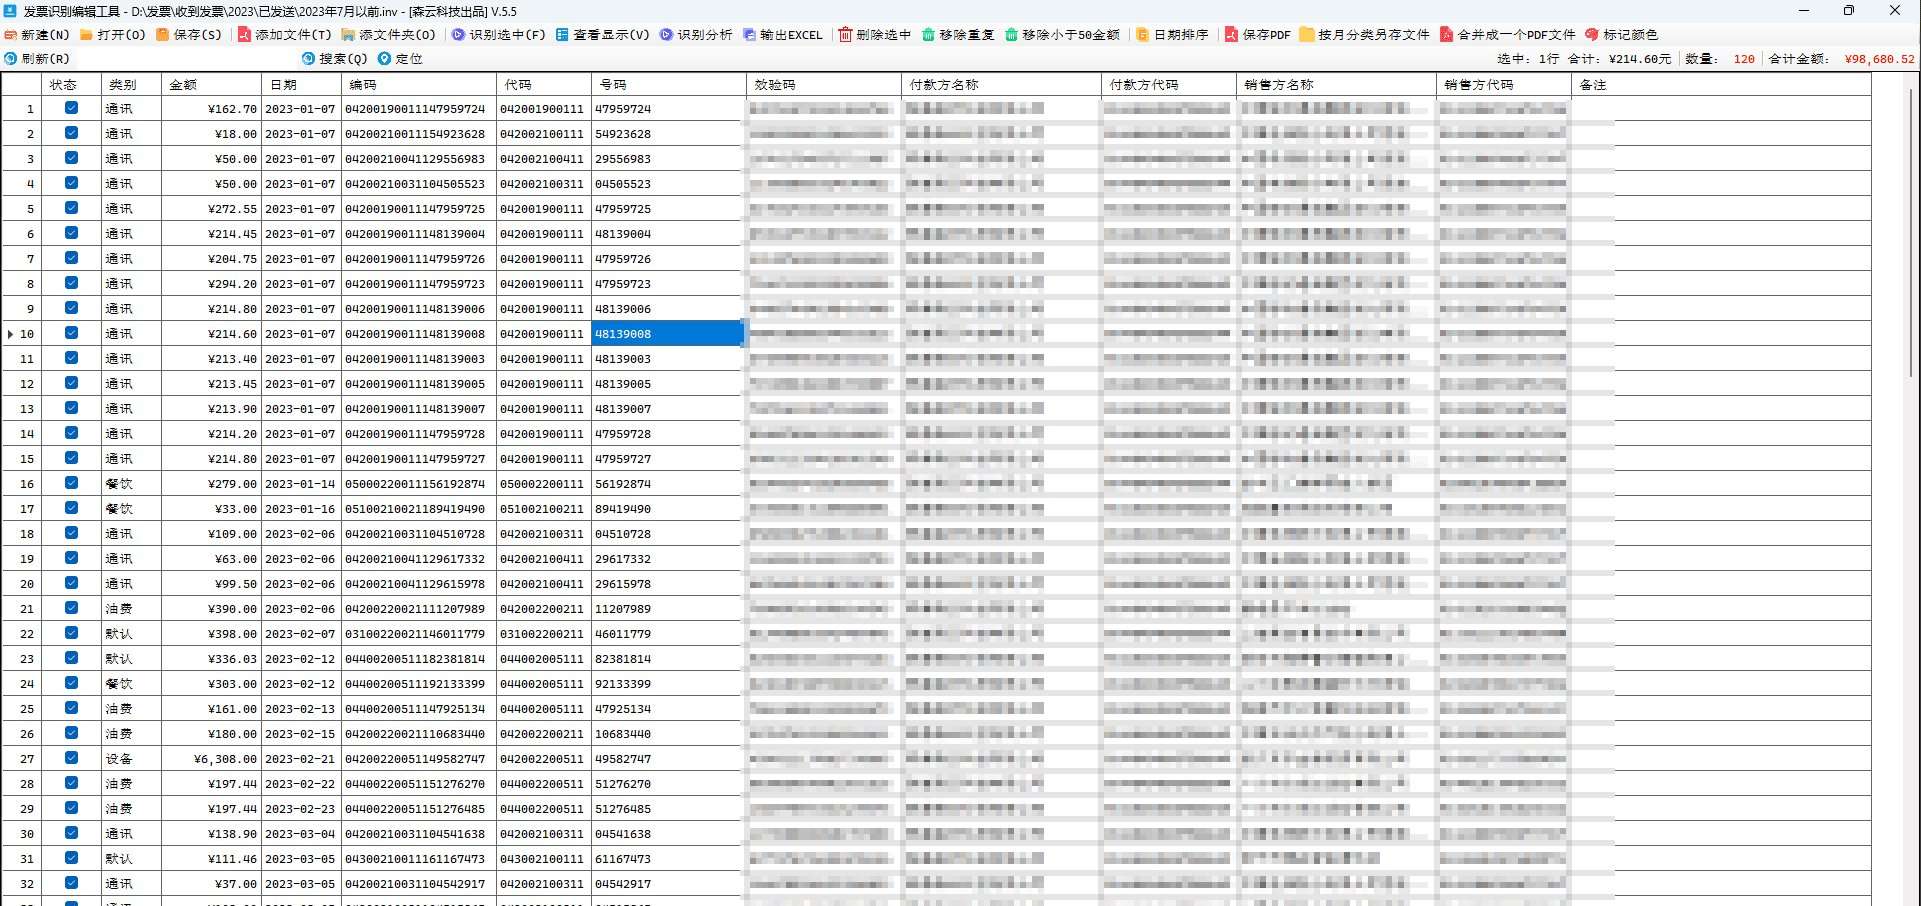Toggle the checkbox for row 16

(71, 483)
